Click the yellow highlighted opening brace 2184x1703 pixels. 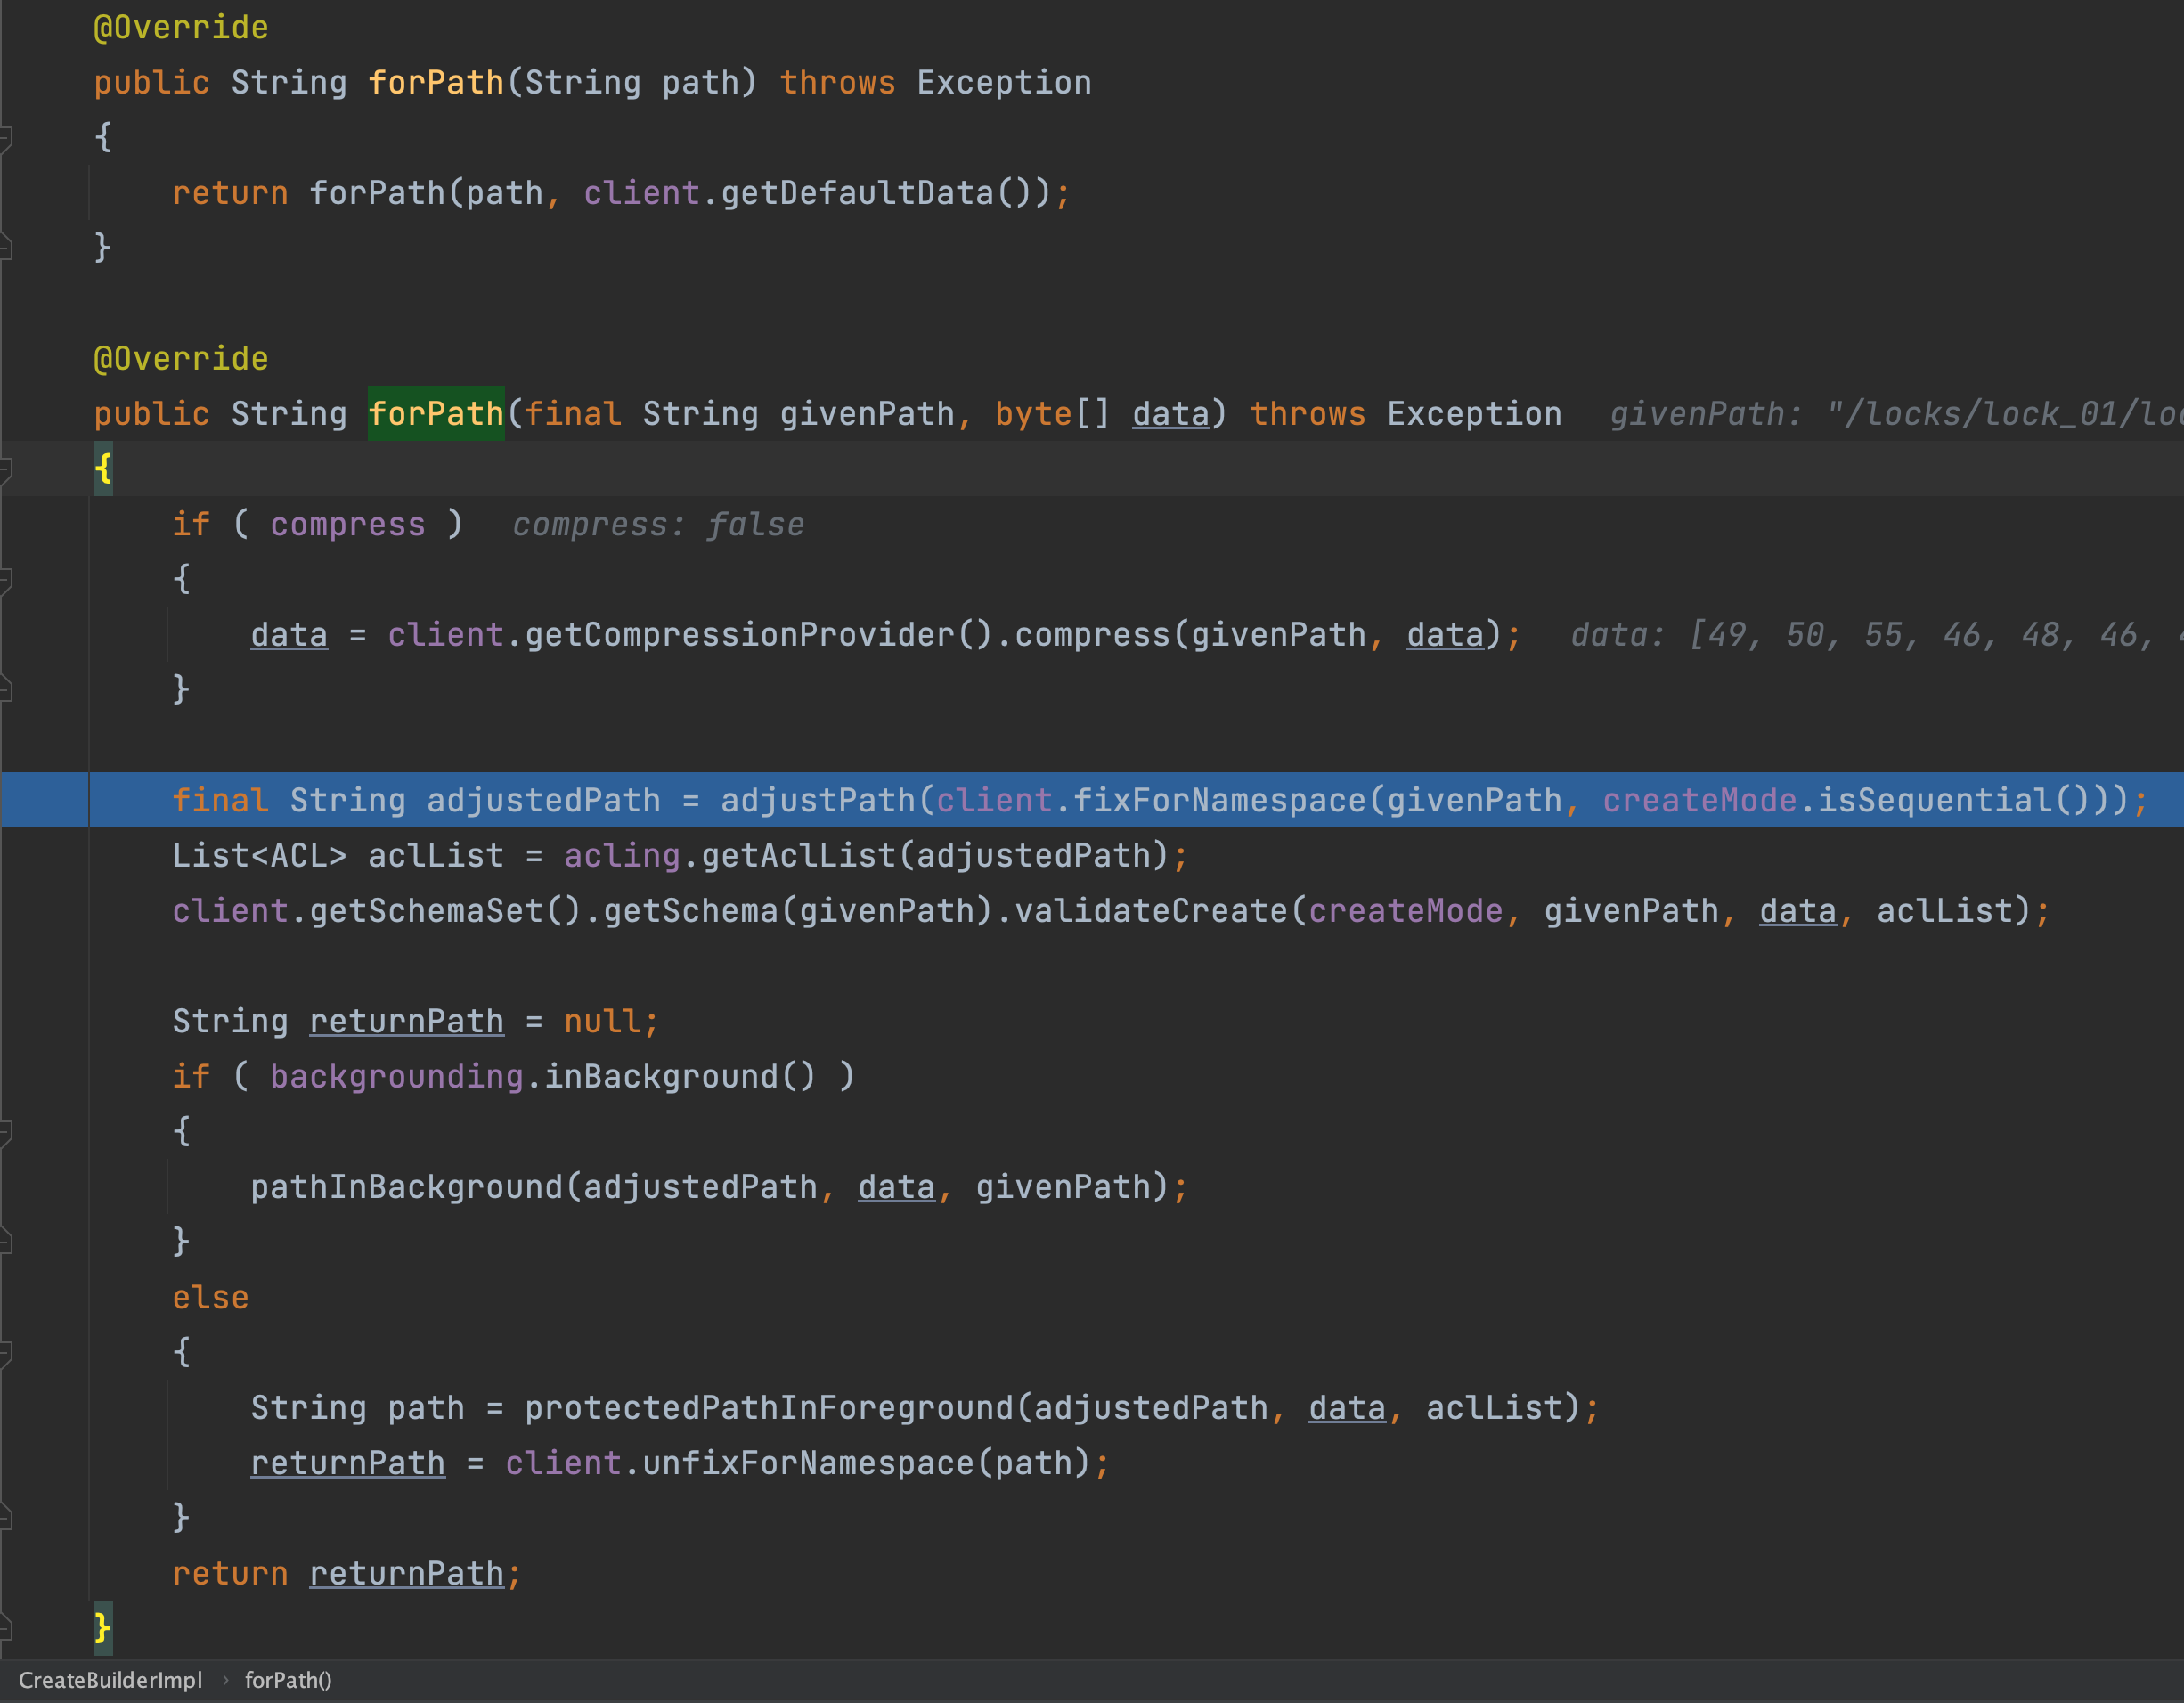[x=103, y=469]
